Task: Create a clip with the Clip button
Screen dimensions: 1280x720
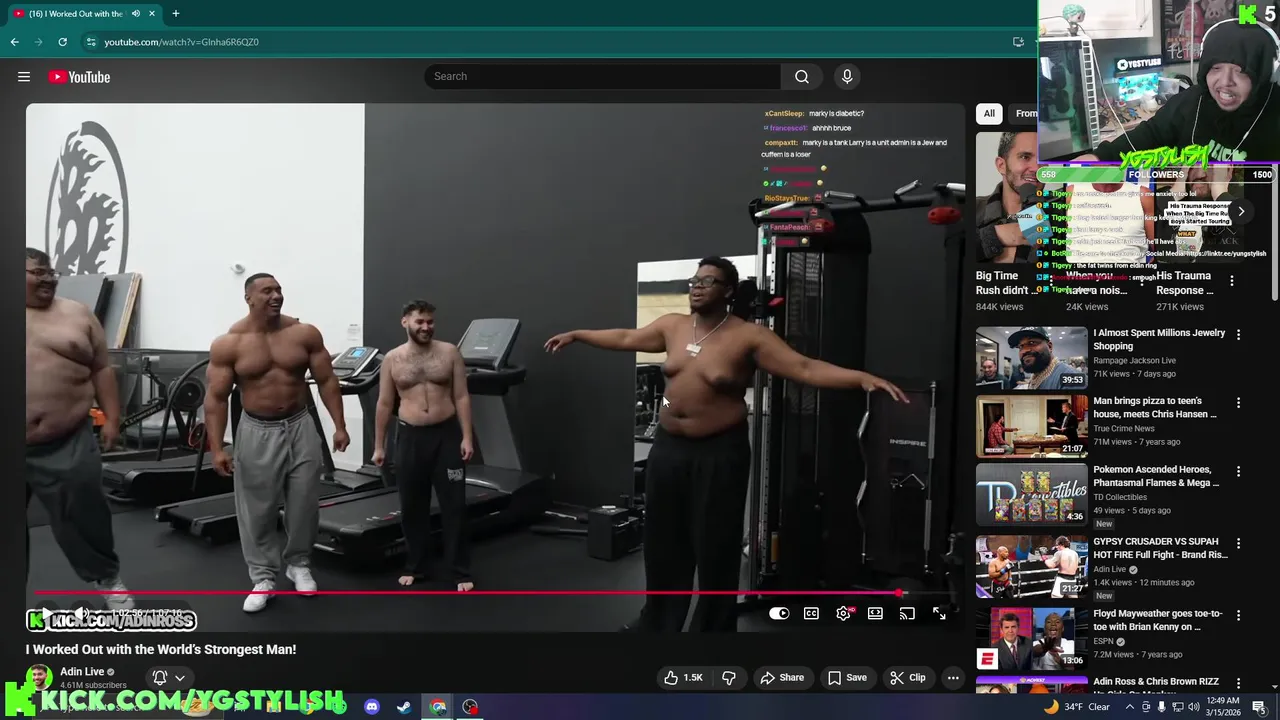Action: 908,678
